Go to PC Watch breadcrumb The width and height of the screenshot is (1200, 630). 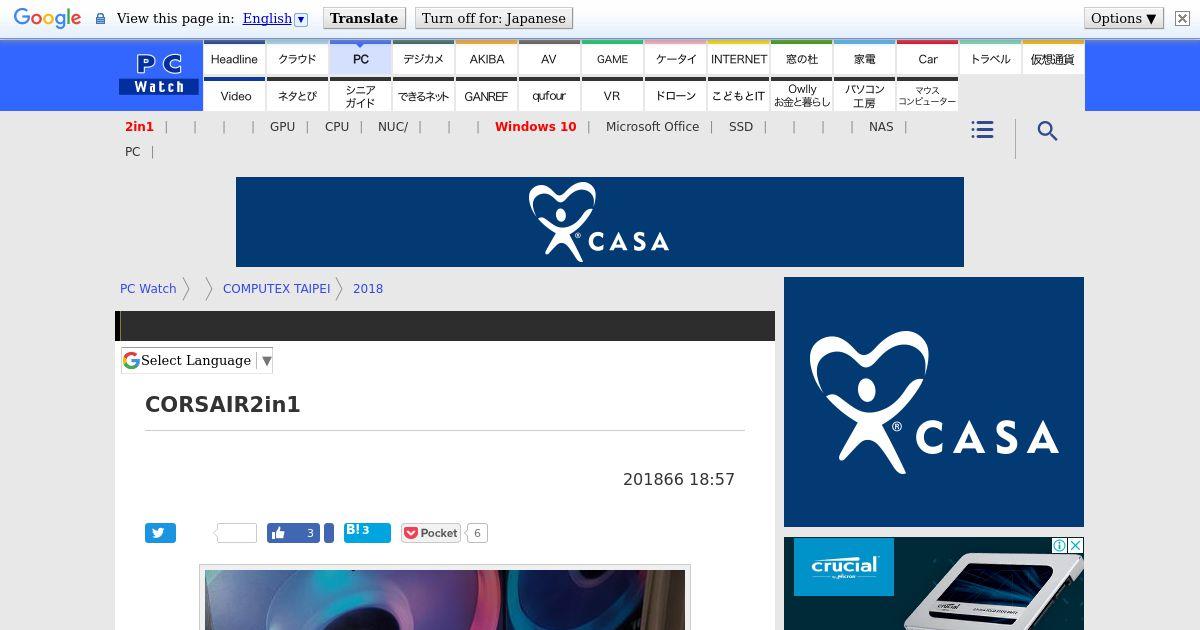148,288
